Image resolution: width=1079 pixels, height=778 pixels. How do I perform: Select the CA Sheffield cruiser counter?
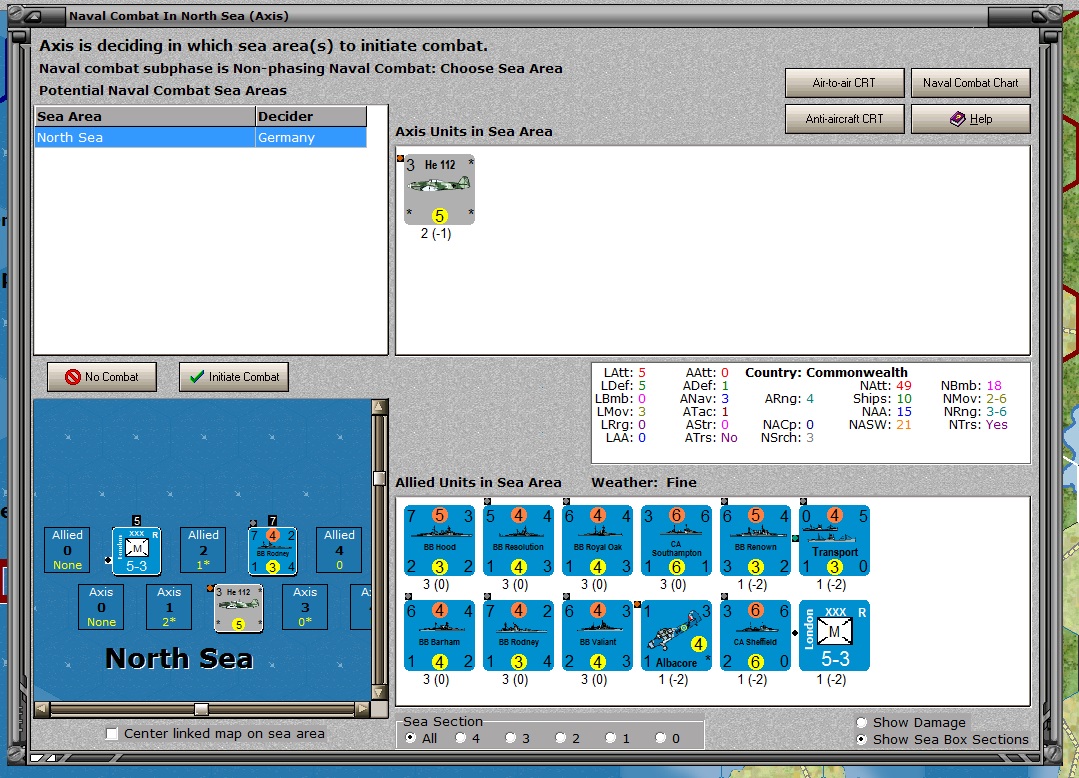pos(756,636)
